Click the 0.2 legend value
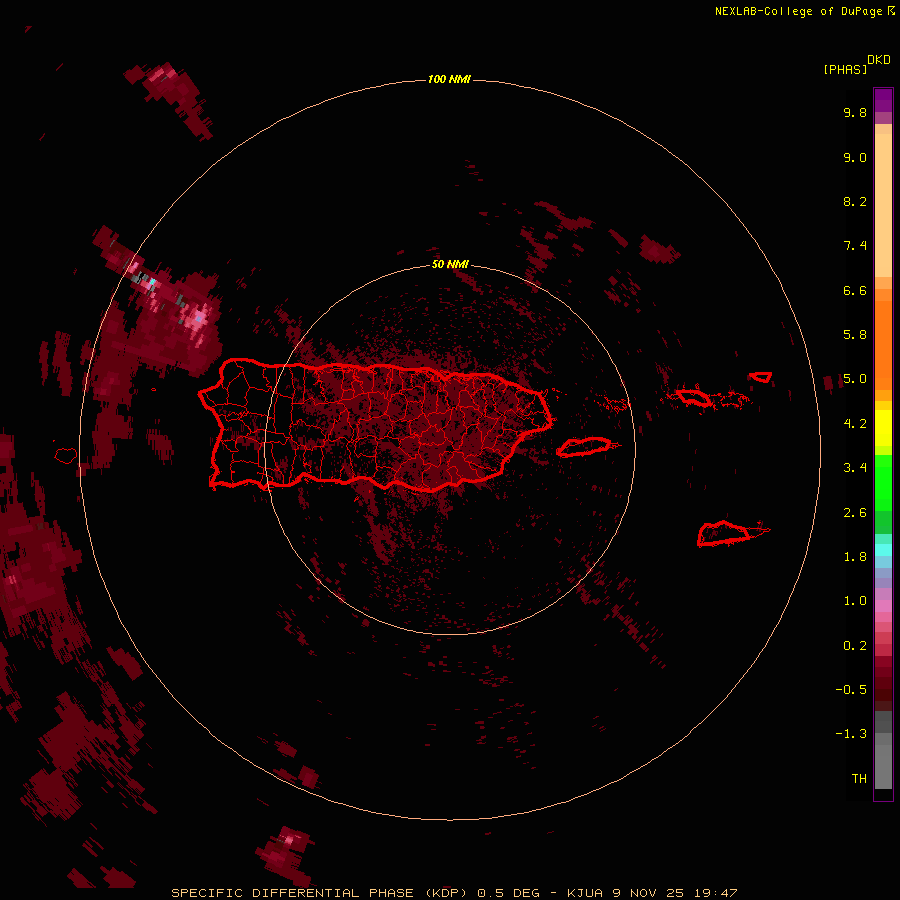Screen dimensions: 900x900 click(855, 646)
